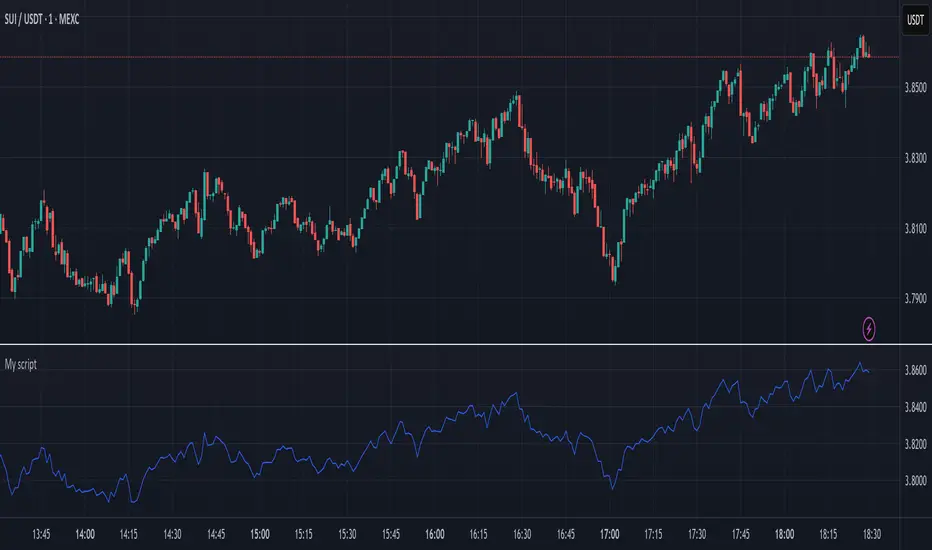Viewport: 932px width, 550px height.
Task: Click the 3.8300 price axis label
Action: [x=915, y=158]
